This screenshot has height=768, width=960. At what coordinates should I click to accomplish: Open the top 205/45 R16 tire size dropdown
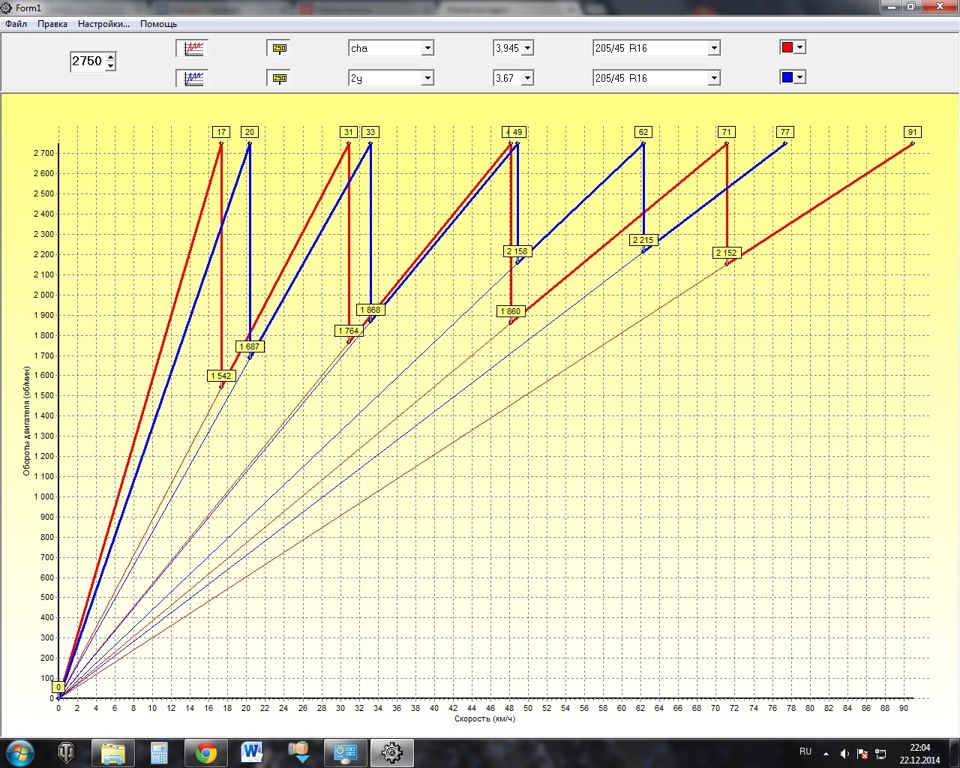coord(714,48)
